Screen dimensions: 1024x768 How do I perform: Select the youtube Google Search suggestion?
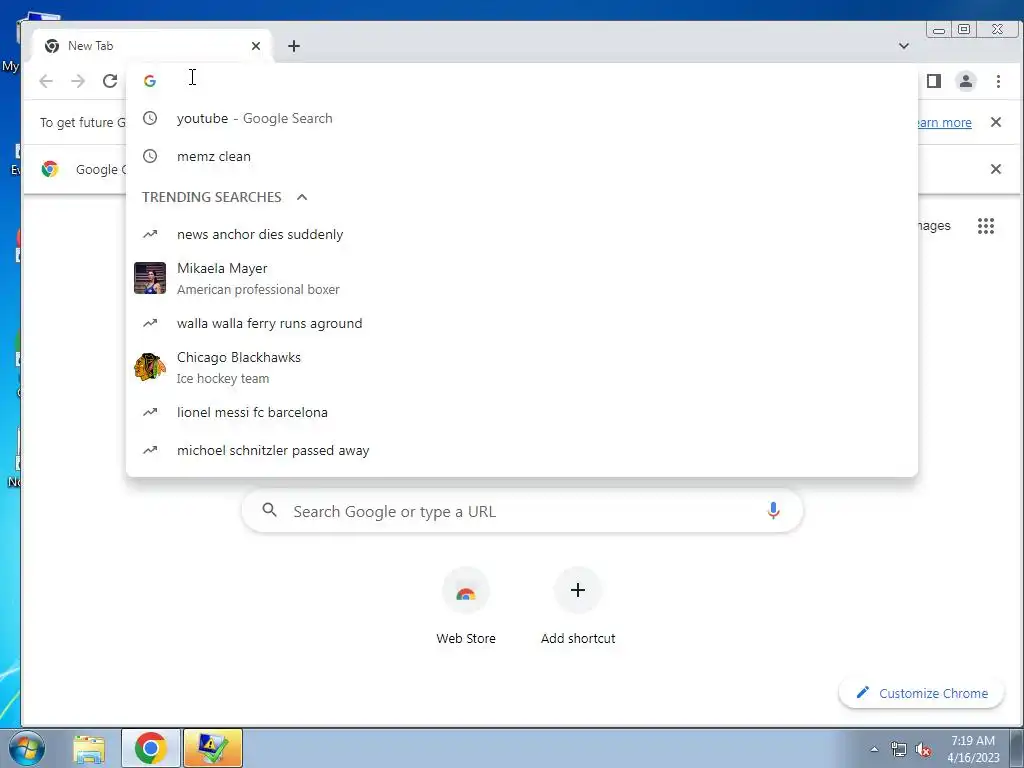pyautogui.click(x=522, y=118)
